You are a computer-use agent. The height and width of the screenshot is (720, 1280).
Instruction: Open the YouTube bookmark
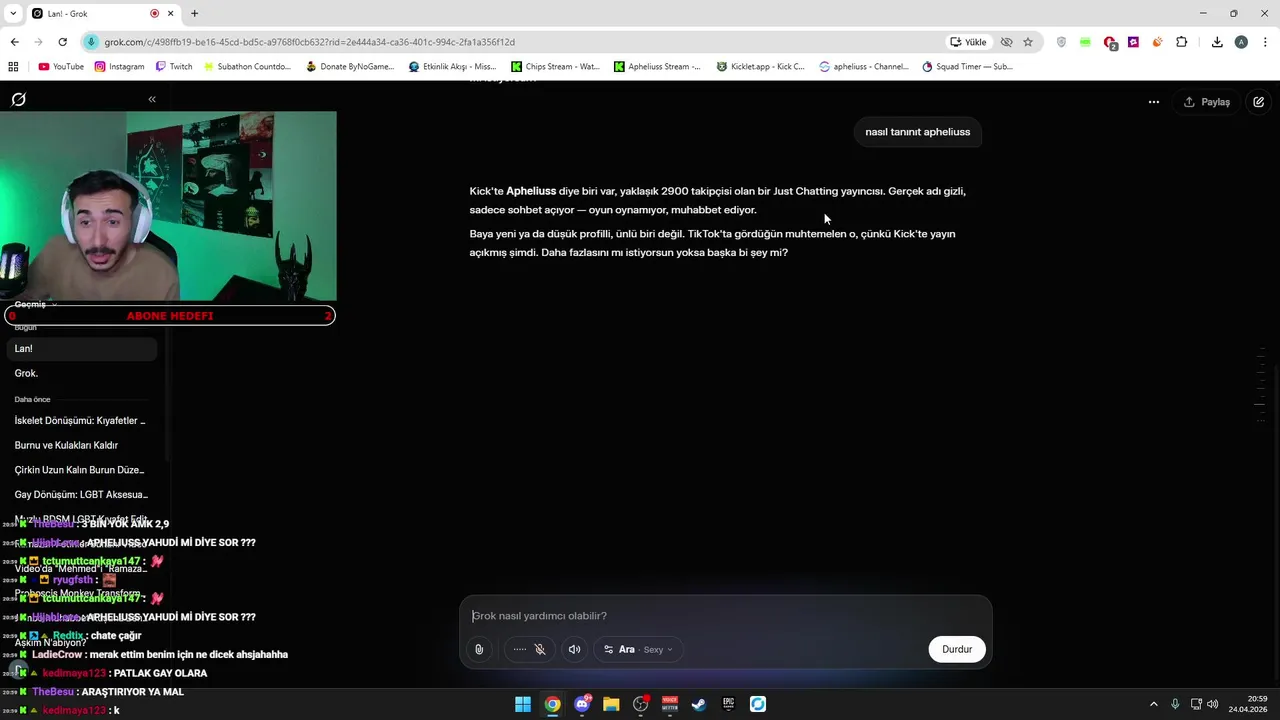[x=61, y=67]
